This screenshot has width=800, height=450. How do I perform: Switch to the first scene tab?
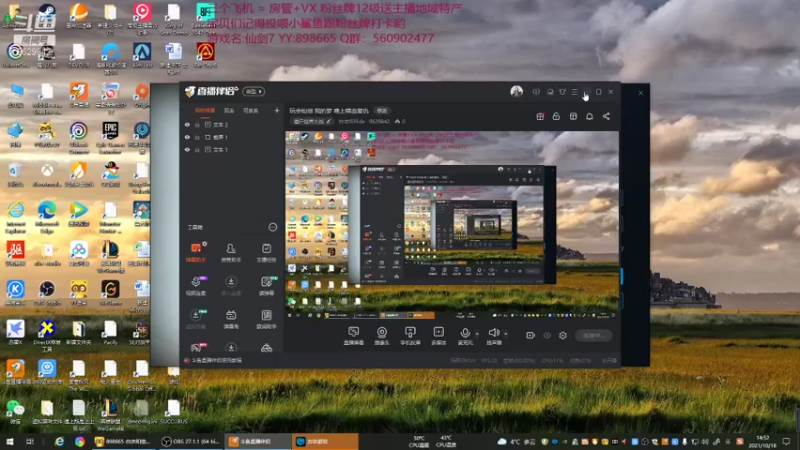pyautogui.click(x=205, y=110)
